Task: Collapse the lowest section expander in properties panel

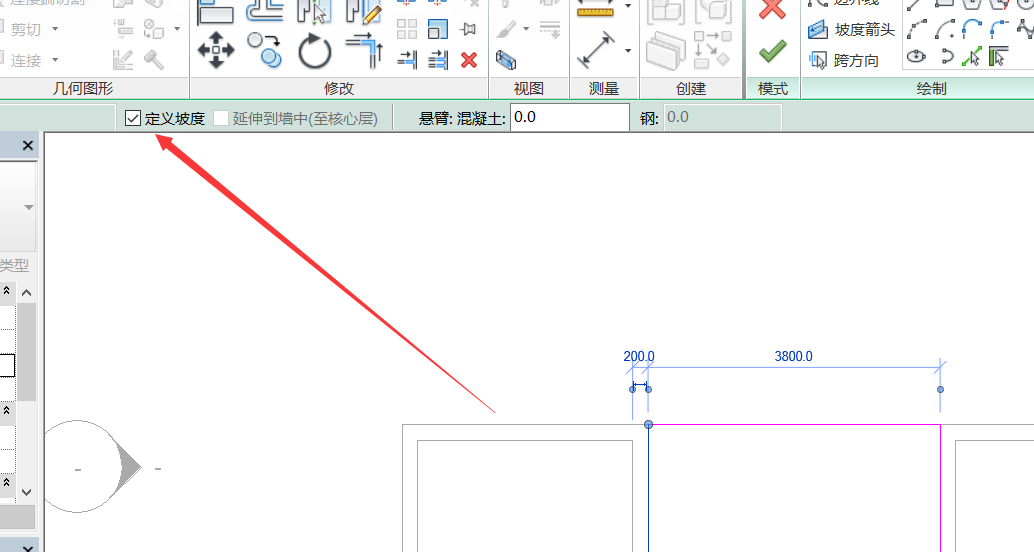Action: pyautogui.click(x=6, y=481)
